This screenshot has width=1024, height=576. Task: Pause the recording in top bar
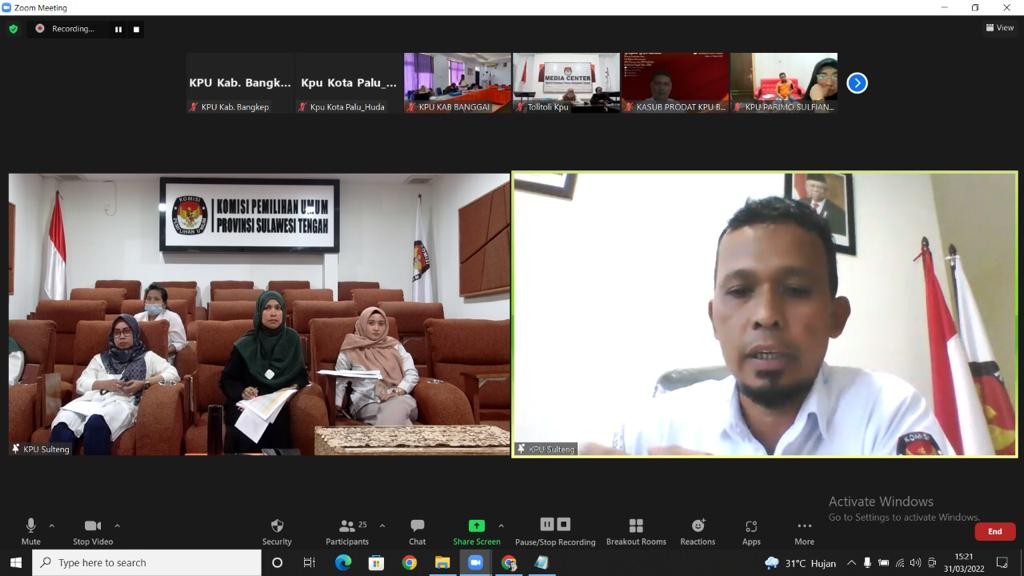point(118,29)
